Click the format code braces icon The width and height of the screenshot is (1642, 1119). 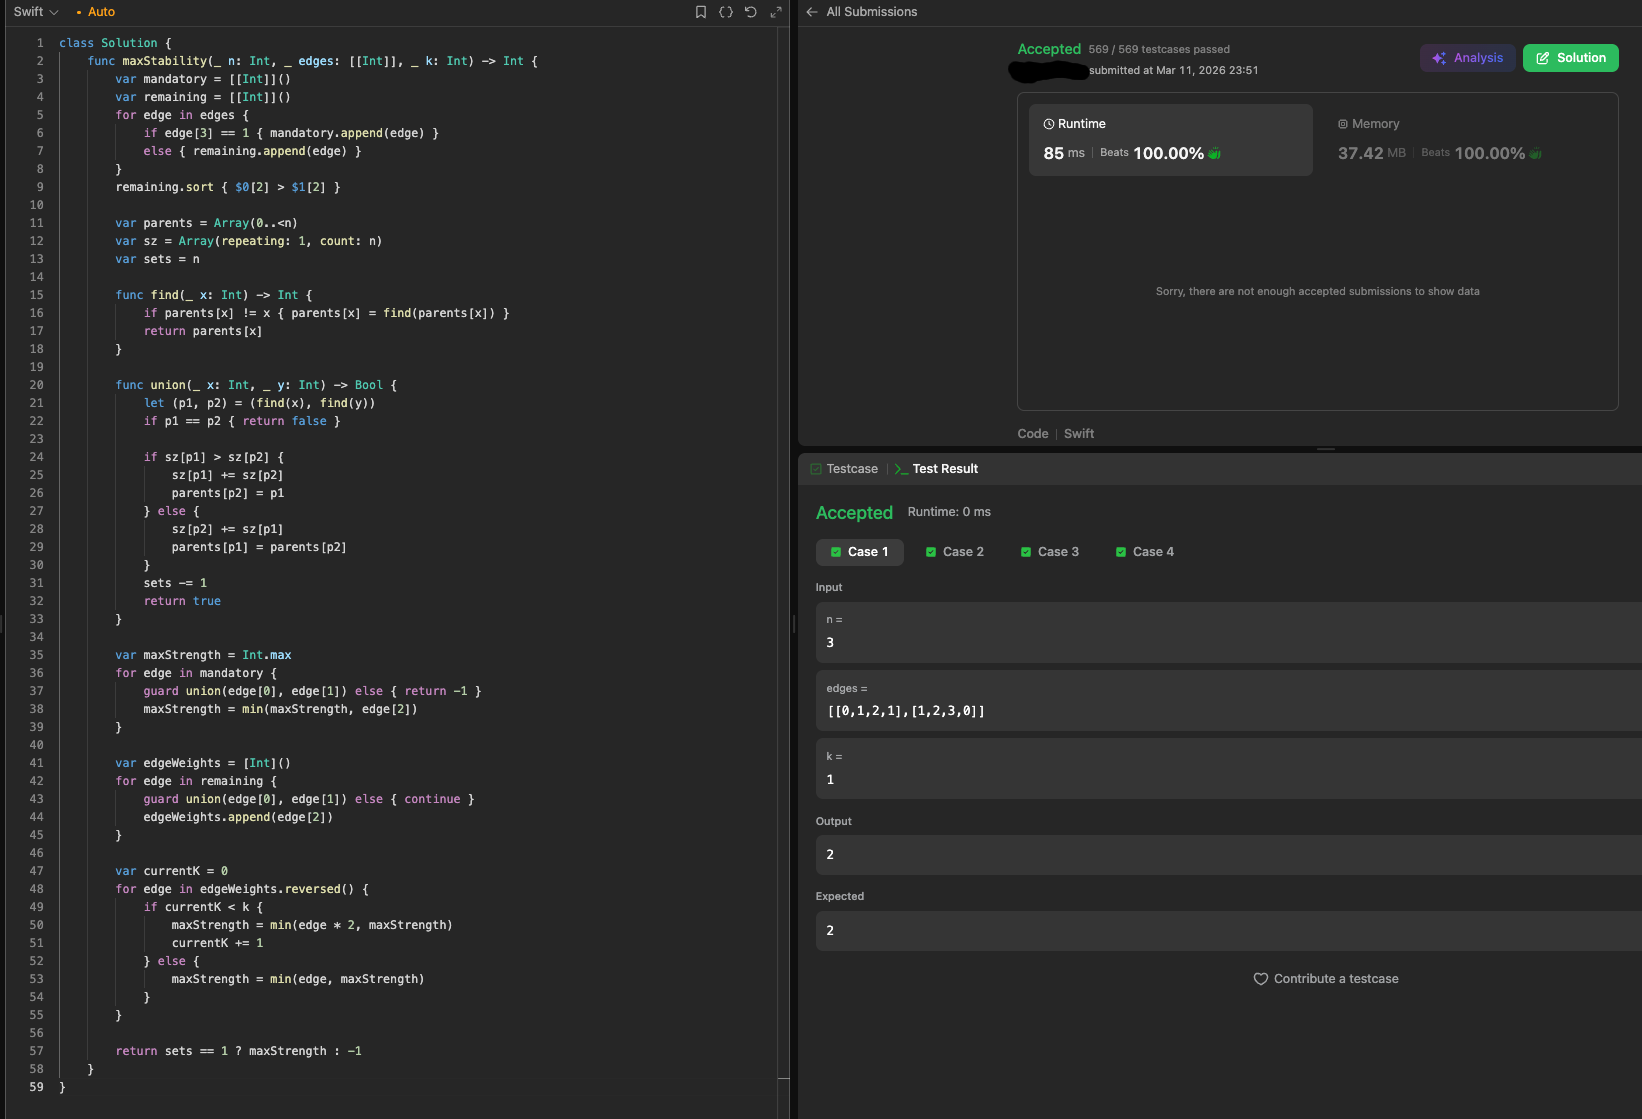click(x=726, y=12)
